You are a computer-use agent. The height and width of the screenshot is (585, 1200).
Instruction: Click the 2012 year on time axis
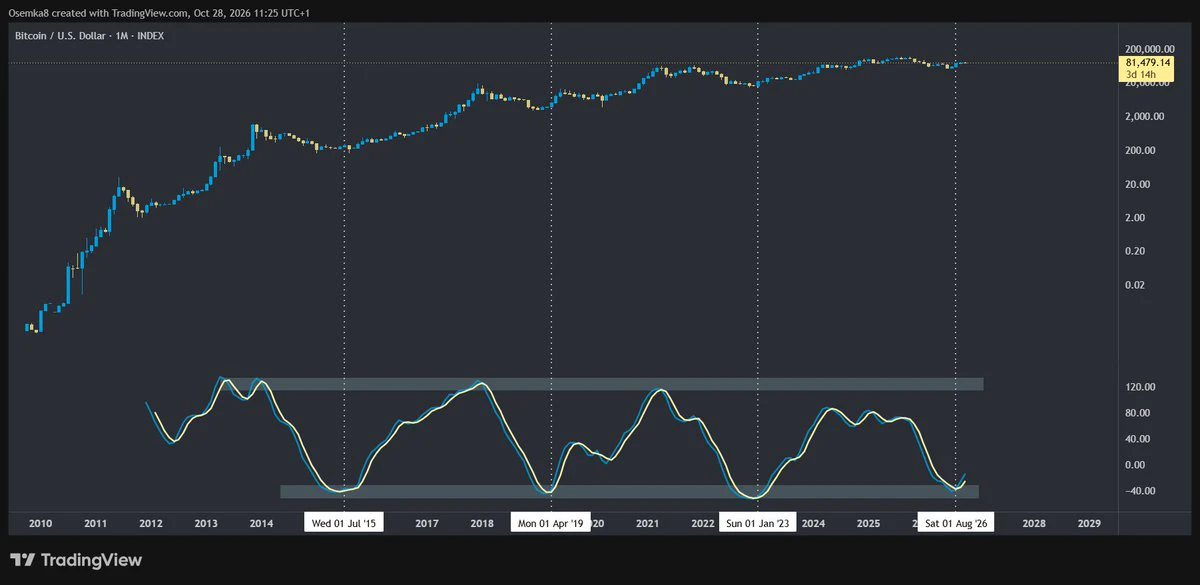coord(151,523)
